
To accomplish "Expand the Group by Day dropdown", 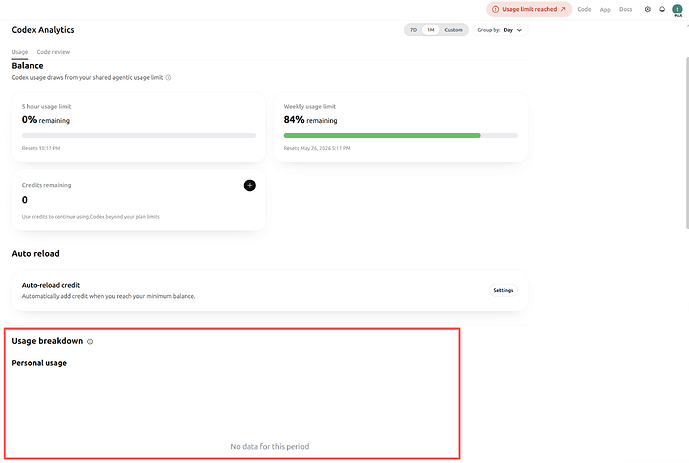I will 500,30.
